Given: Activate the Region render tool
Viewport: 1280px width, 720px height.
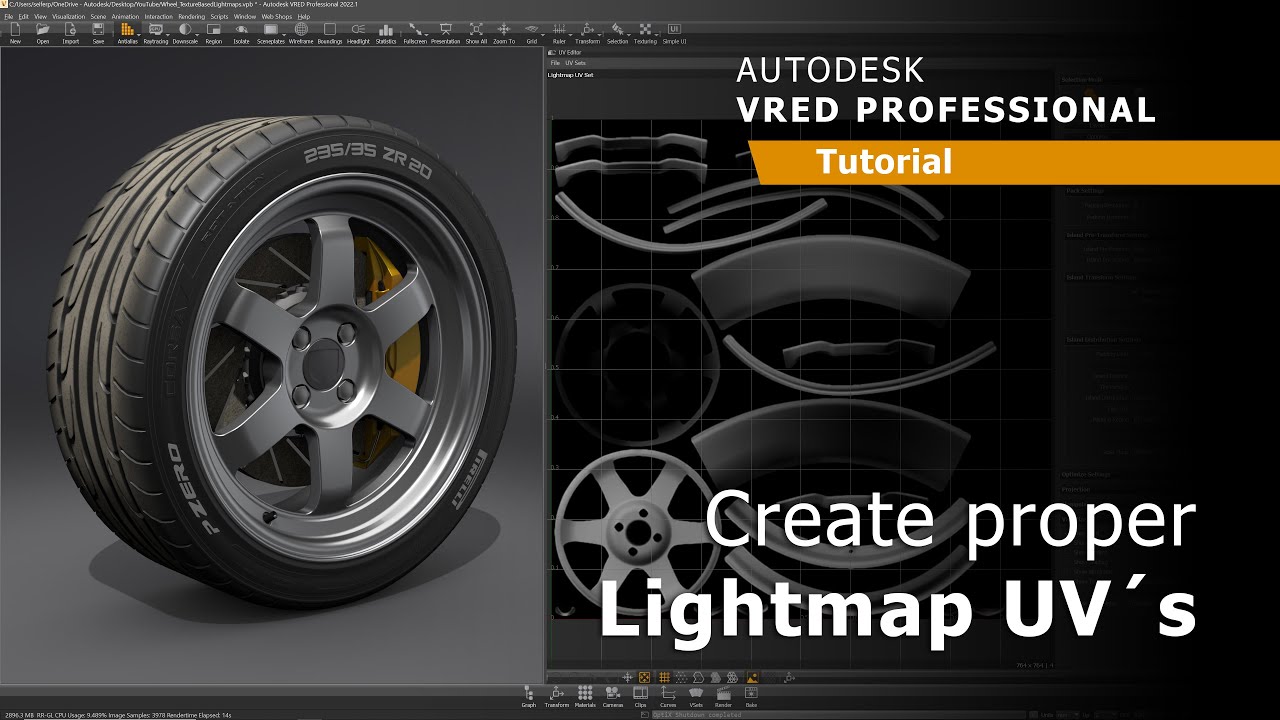Looking at the screenshot, I should (x=213, y=34).
